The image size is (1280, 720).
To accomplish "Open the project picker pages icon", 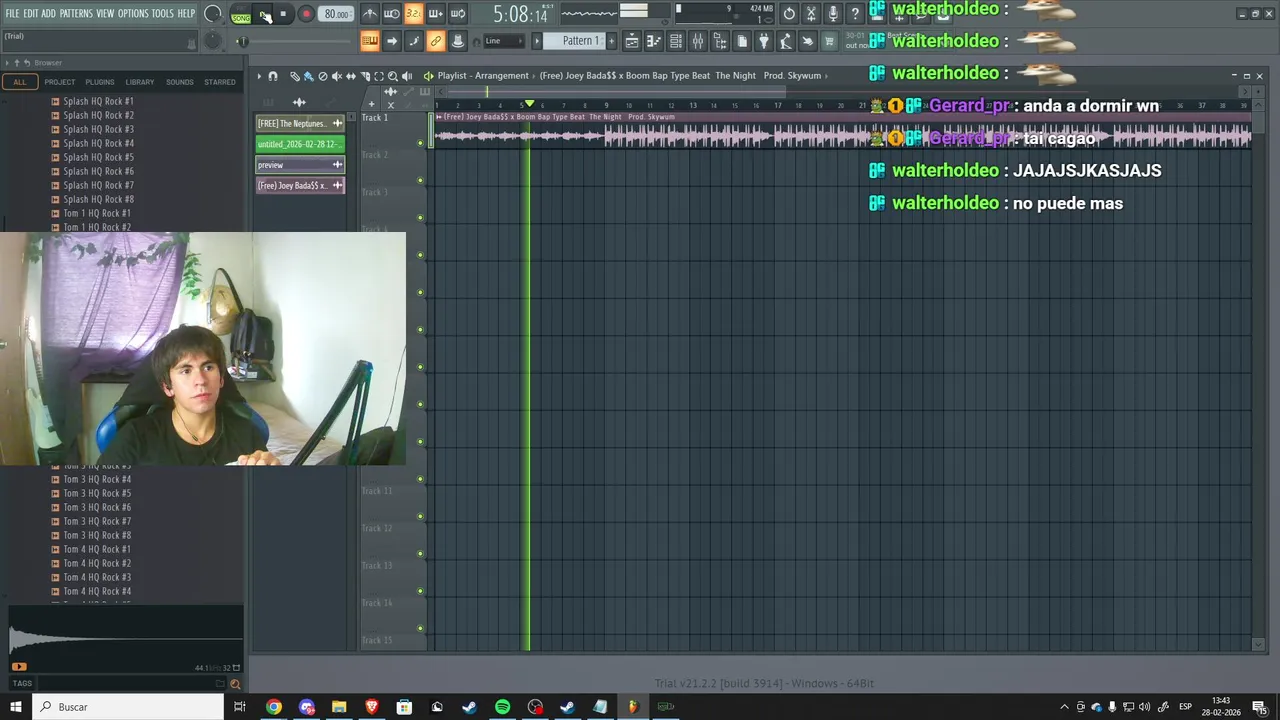I will (742, 41).
